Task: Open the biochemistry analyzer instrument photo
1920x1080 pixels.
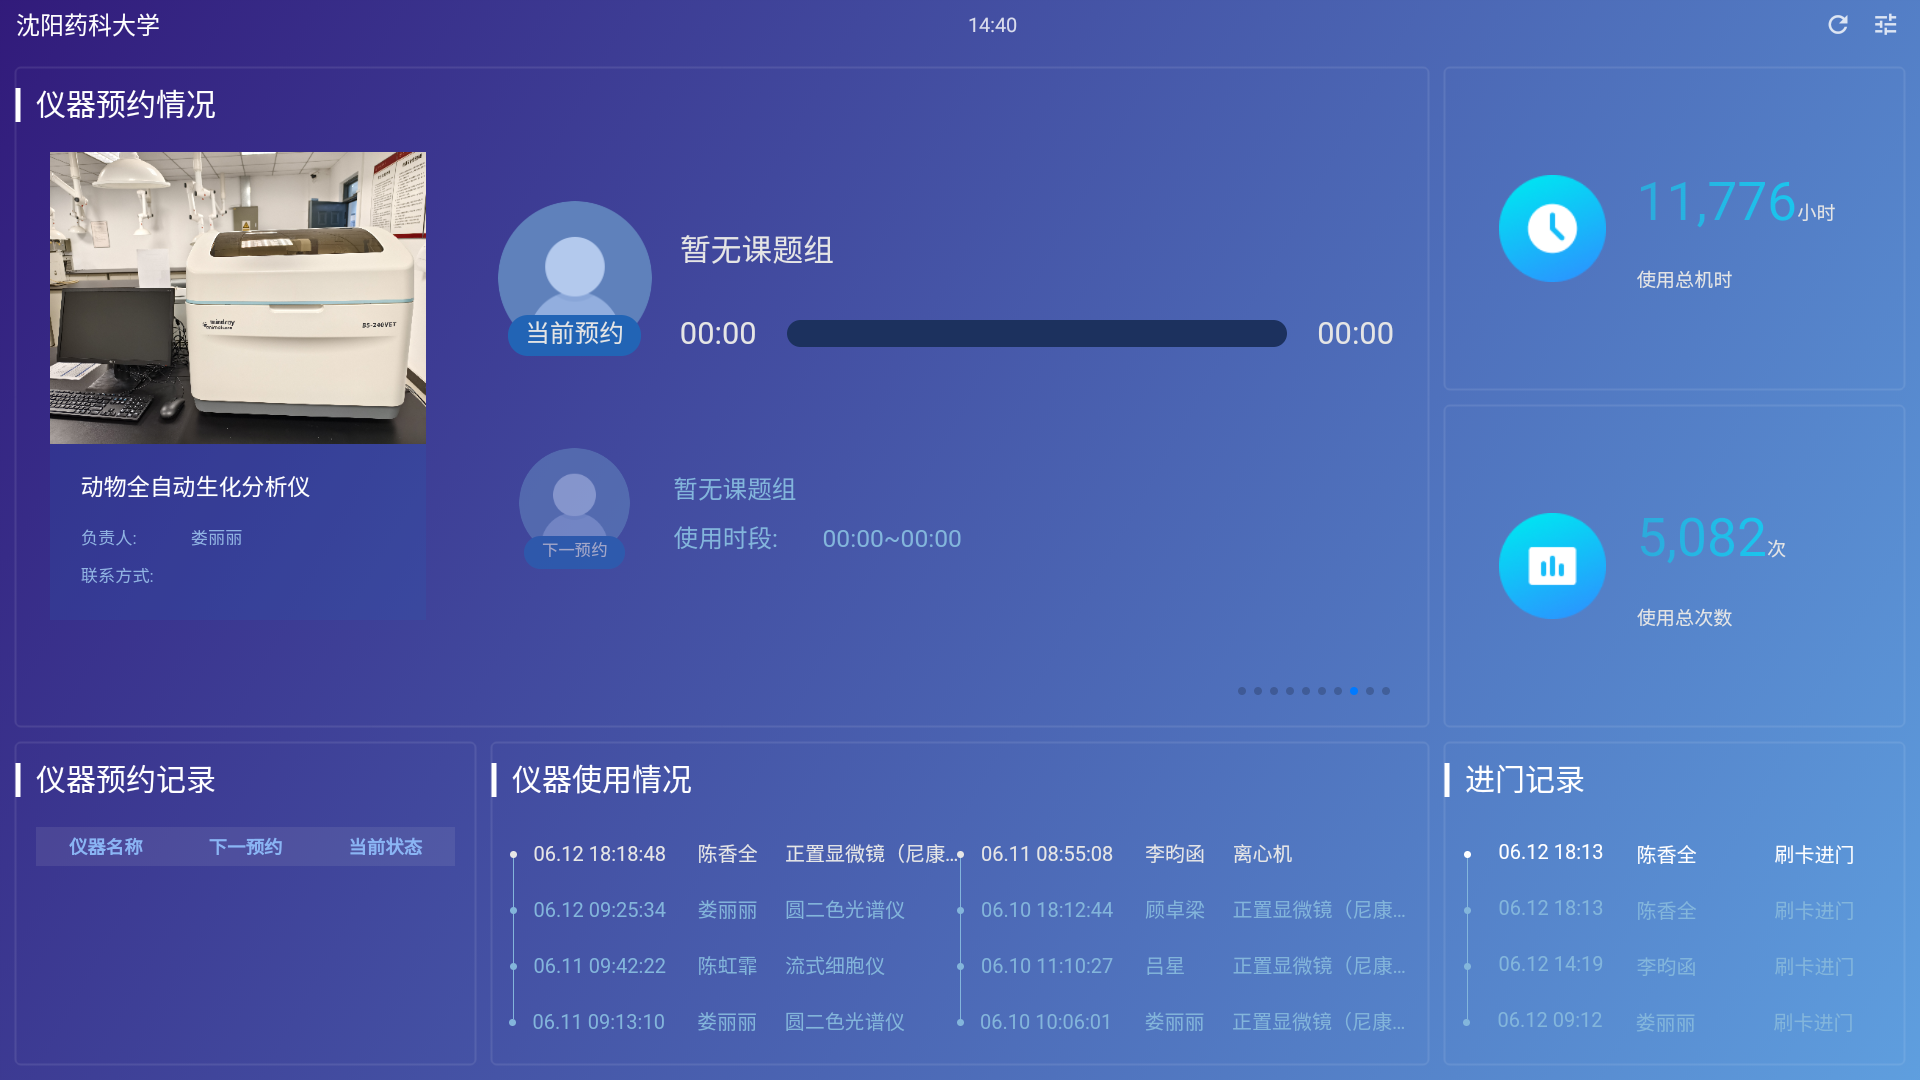Action: [x=238, y=298]
